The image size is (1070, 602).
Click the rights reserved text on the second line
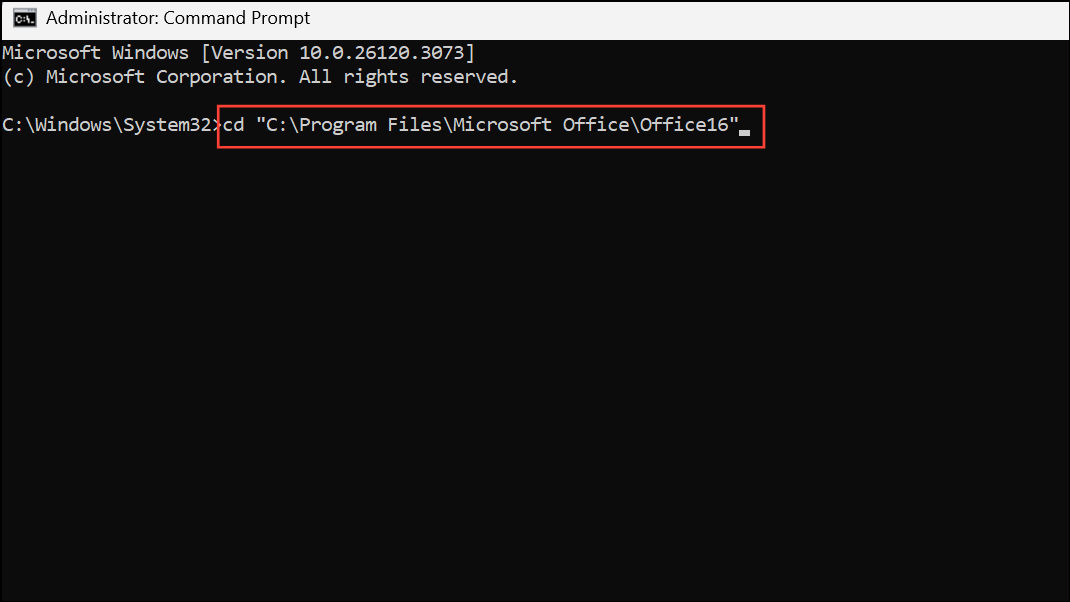(x=430, y=76)
